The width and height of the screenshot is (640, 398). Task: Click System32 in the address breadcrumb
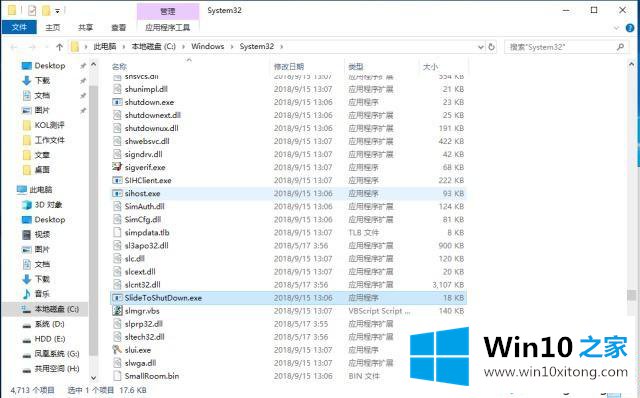[x=256, y=47]
